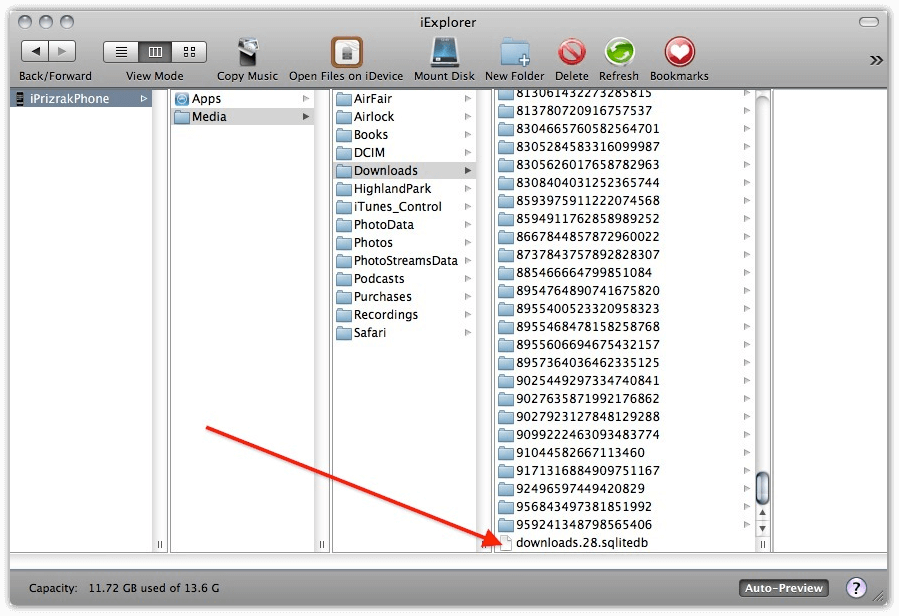899x616 pixels.
Task: Expand Apps folder arrow
Action: (306, 99)
